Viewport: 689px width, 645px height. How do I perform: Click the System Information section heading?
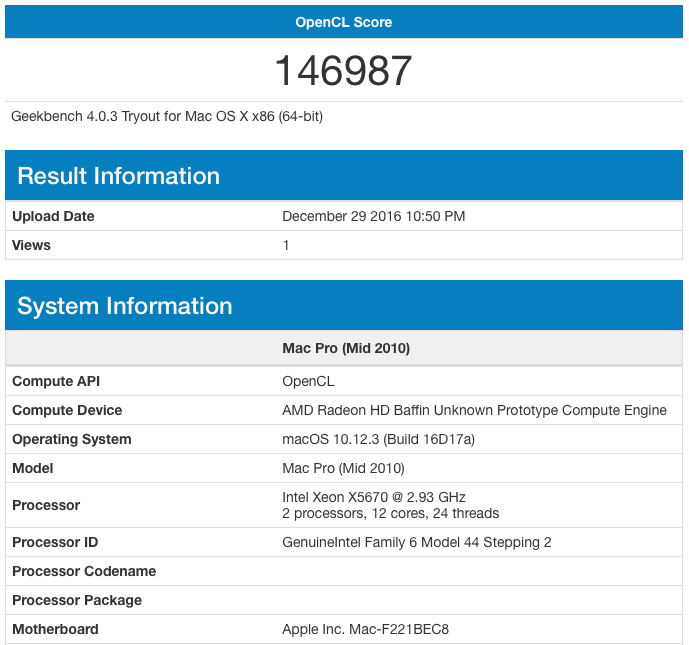tap(125, 306)
